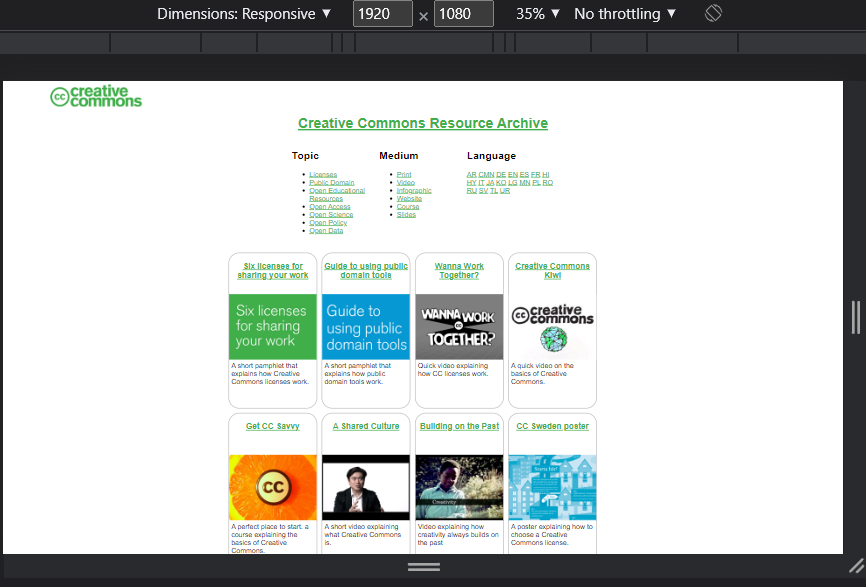
Task: Open the Creative Commons Resource Archive heading link
Action: pos(423,123)
